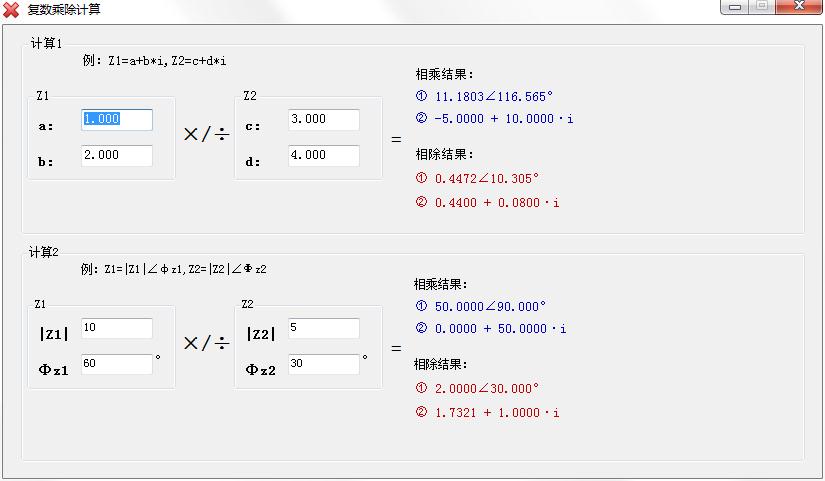Click 计算2 quotient 2.0000∠30.000°
The image size is (825, 481).
click(486, 389)
